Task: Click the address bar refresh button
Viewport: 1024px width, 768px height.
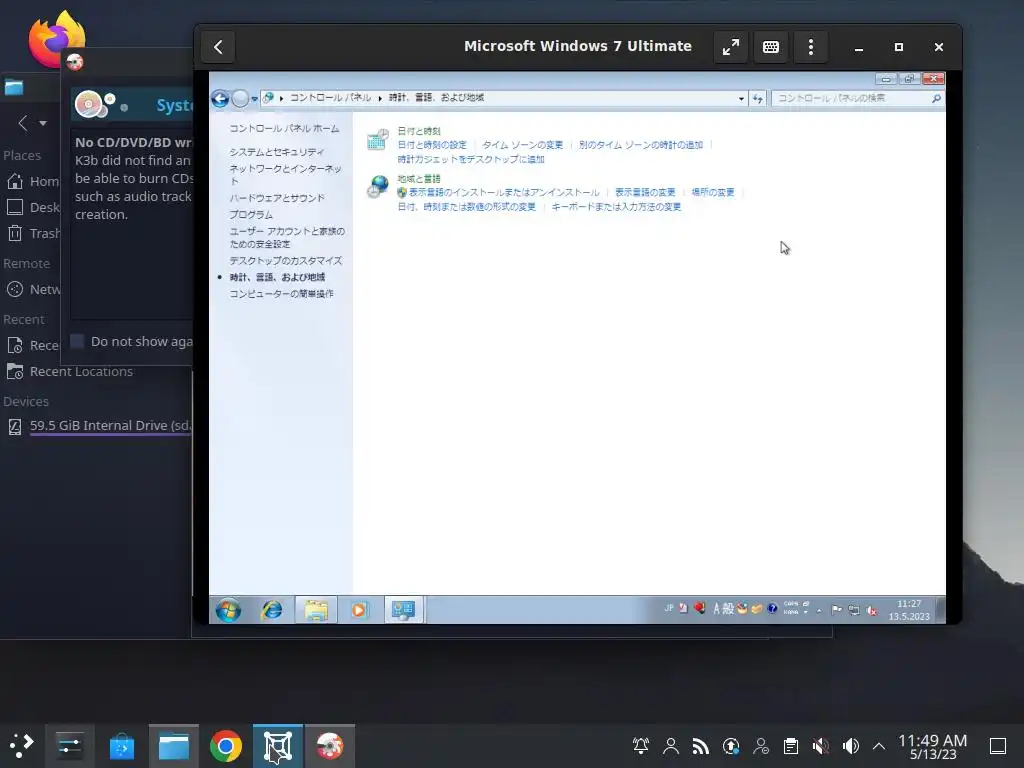Action: tap(758, 99)
